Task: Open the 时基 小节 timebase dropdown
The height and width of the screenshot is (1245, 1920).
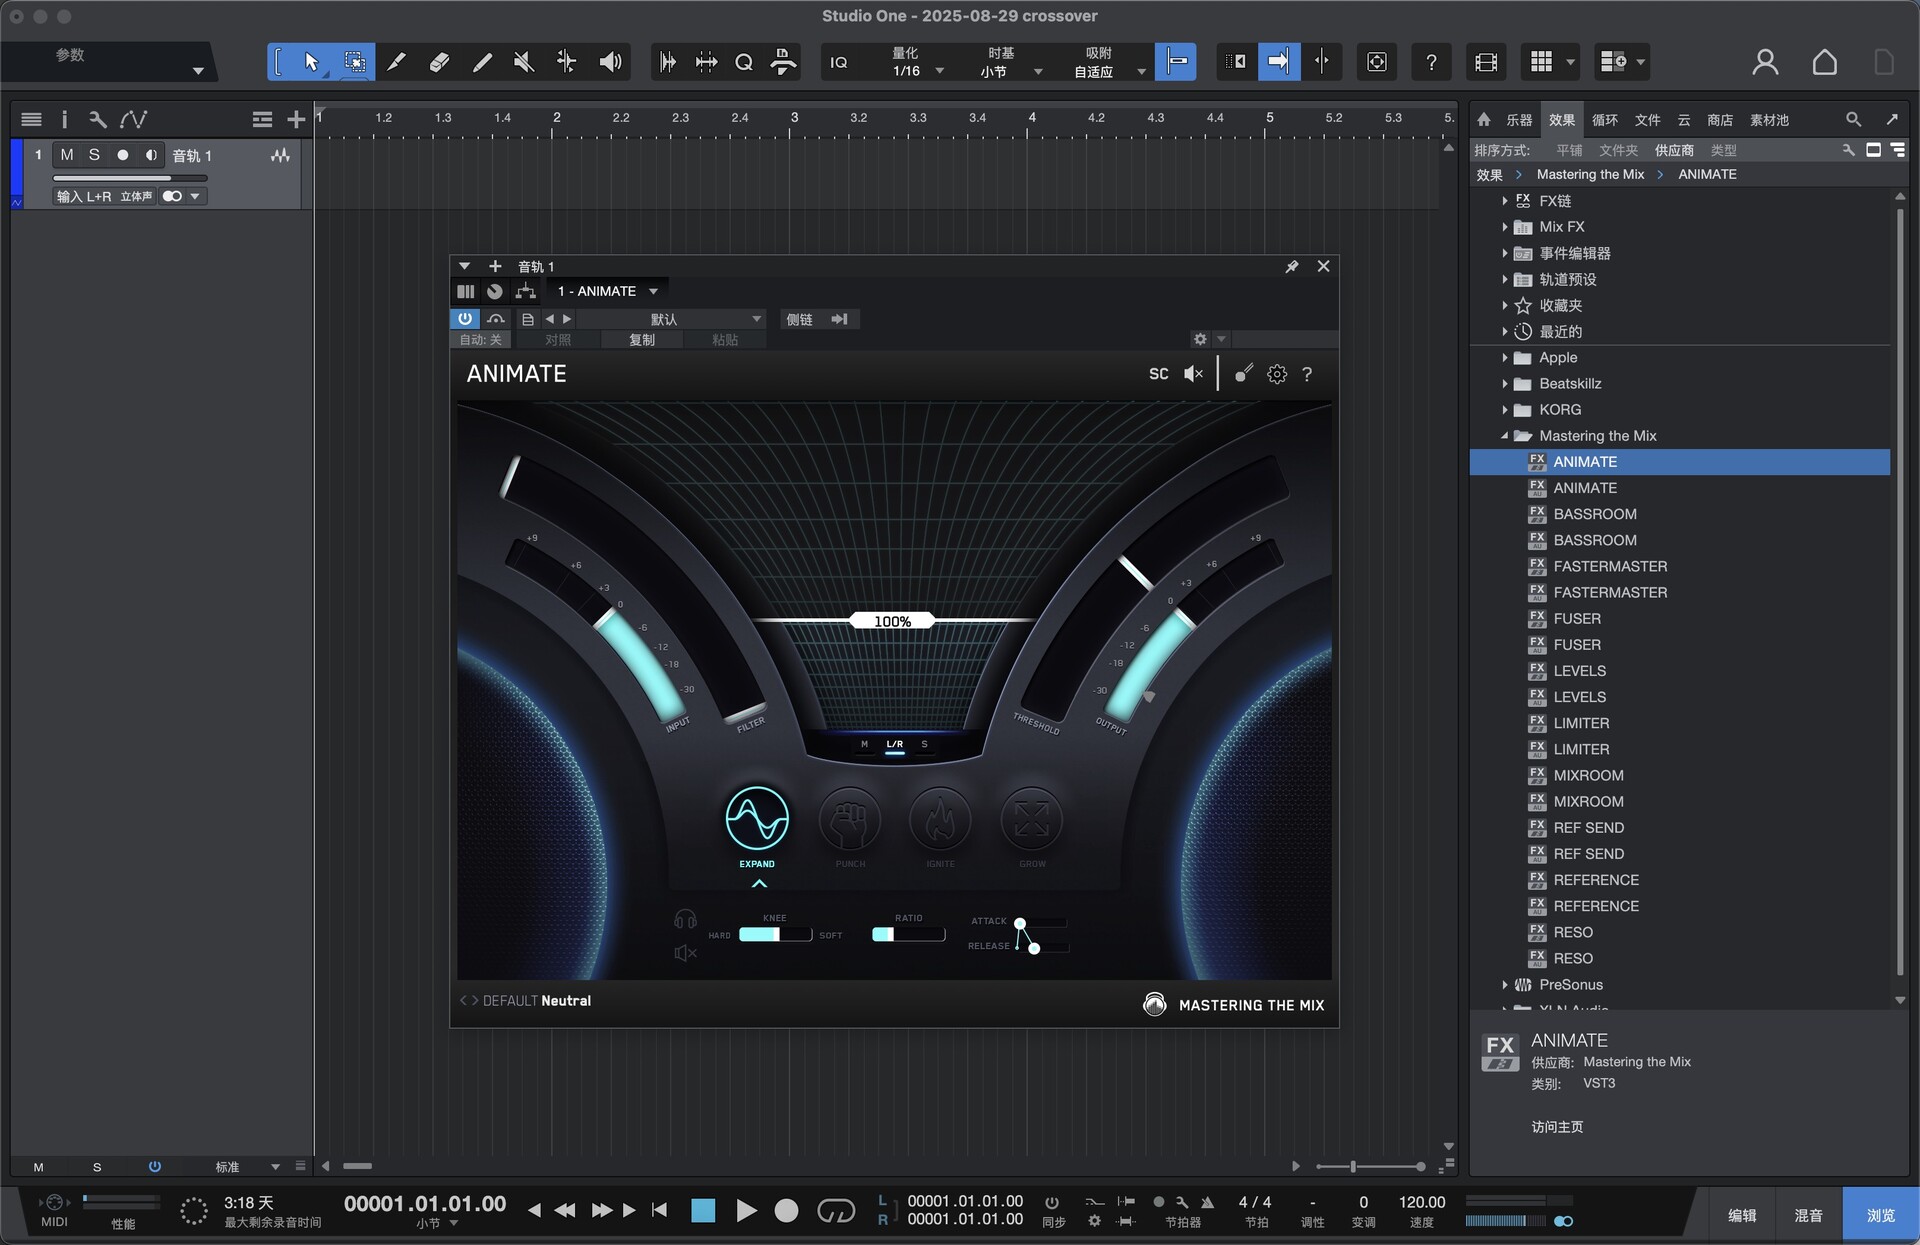Action: click(x=1010, y=62)
